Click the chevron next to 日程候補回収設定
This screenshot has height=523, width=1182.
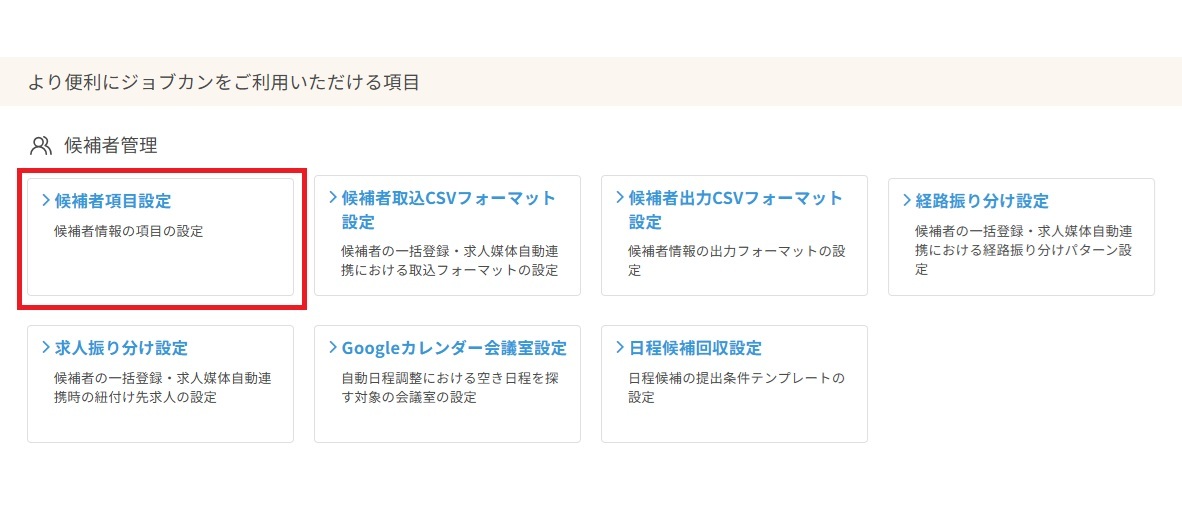620,348
